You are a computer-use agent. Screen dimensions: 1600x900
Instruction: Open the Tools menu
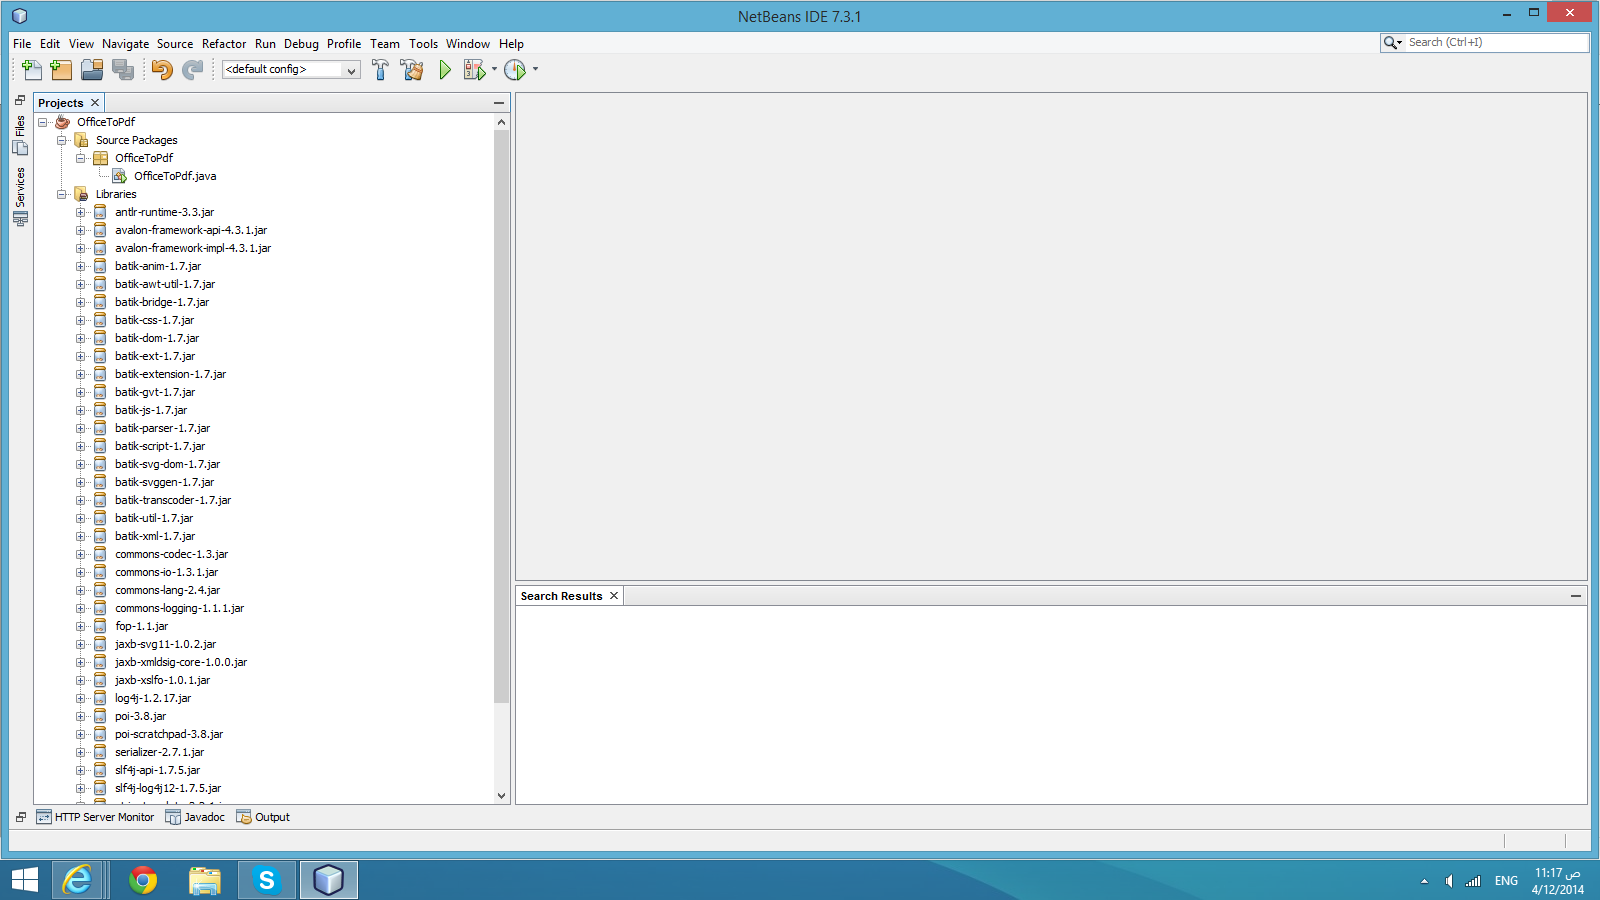tap(423, 44)
